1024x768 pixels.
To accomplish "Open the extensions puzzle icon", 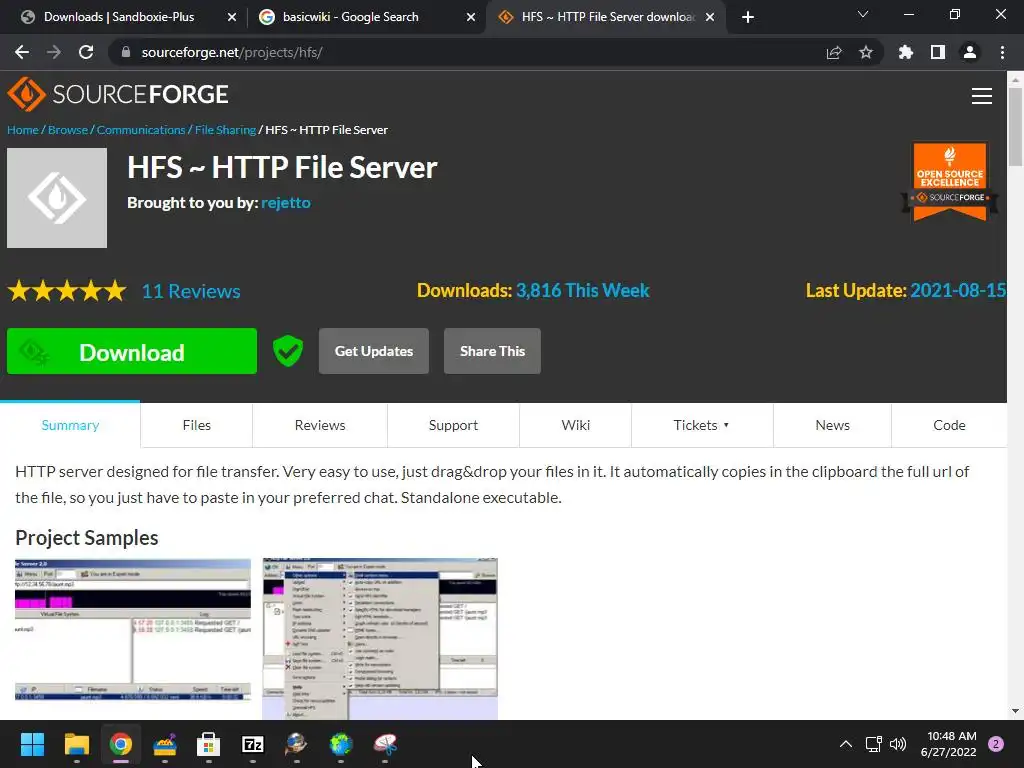I will 906,52.
